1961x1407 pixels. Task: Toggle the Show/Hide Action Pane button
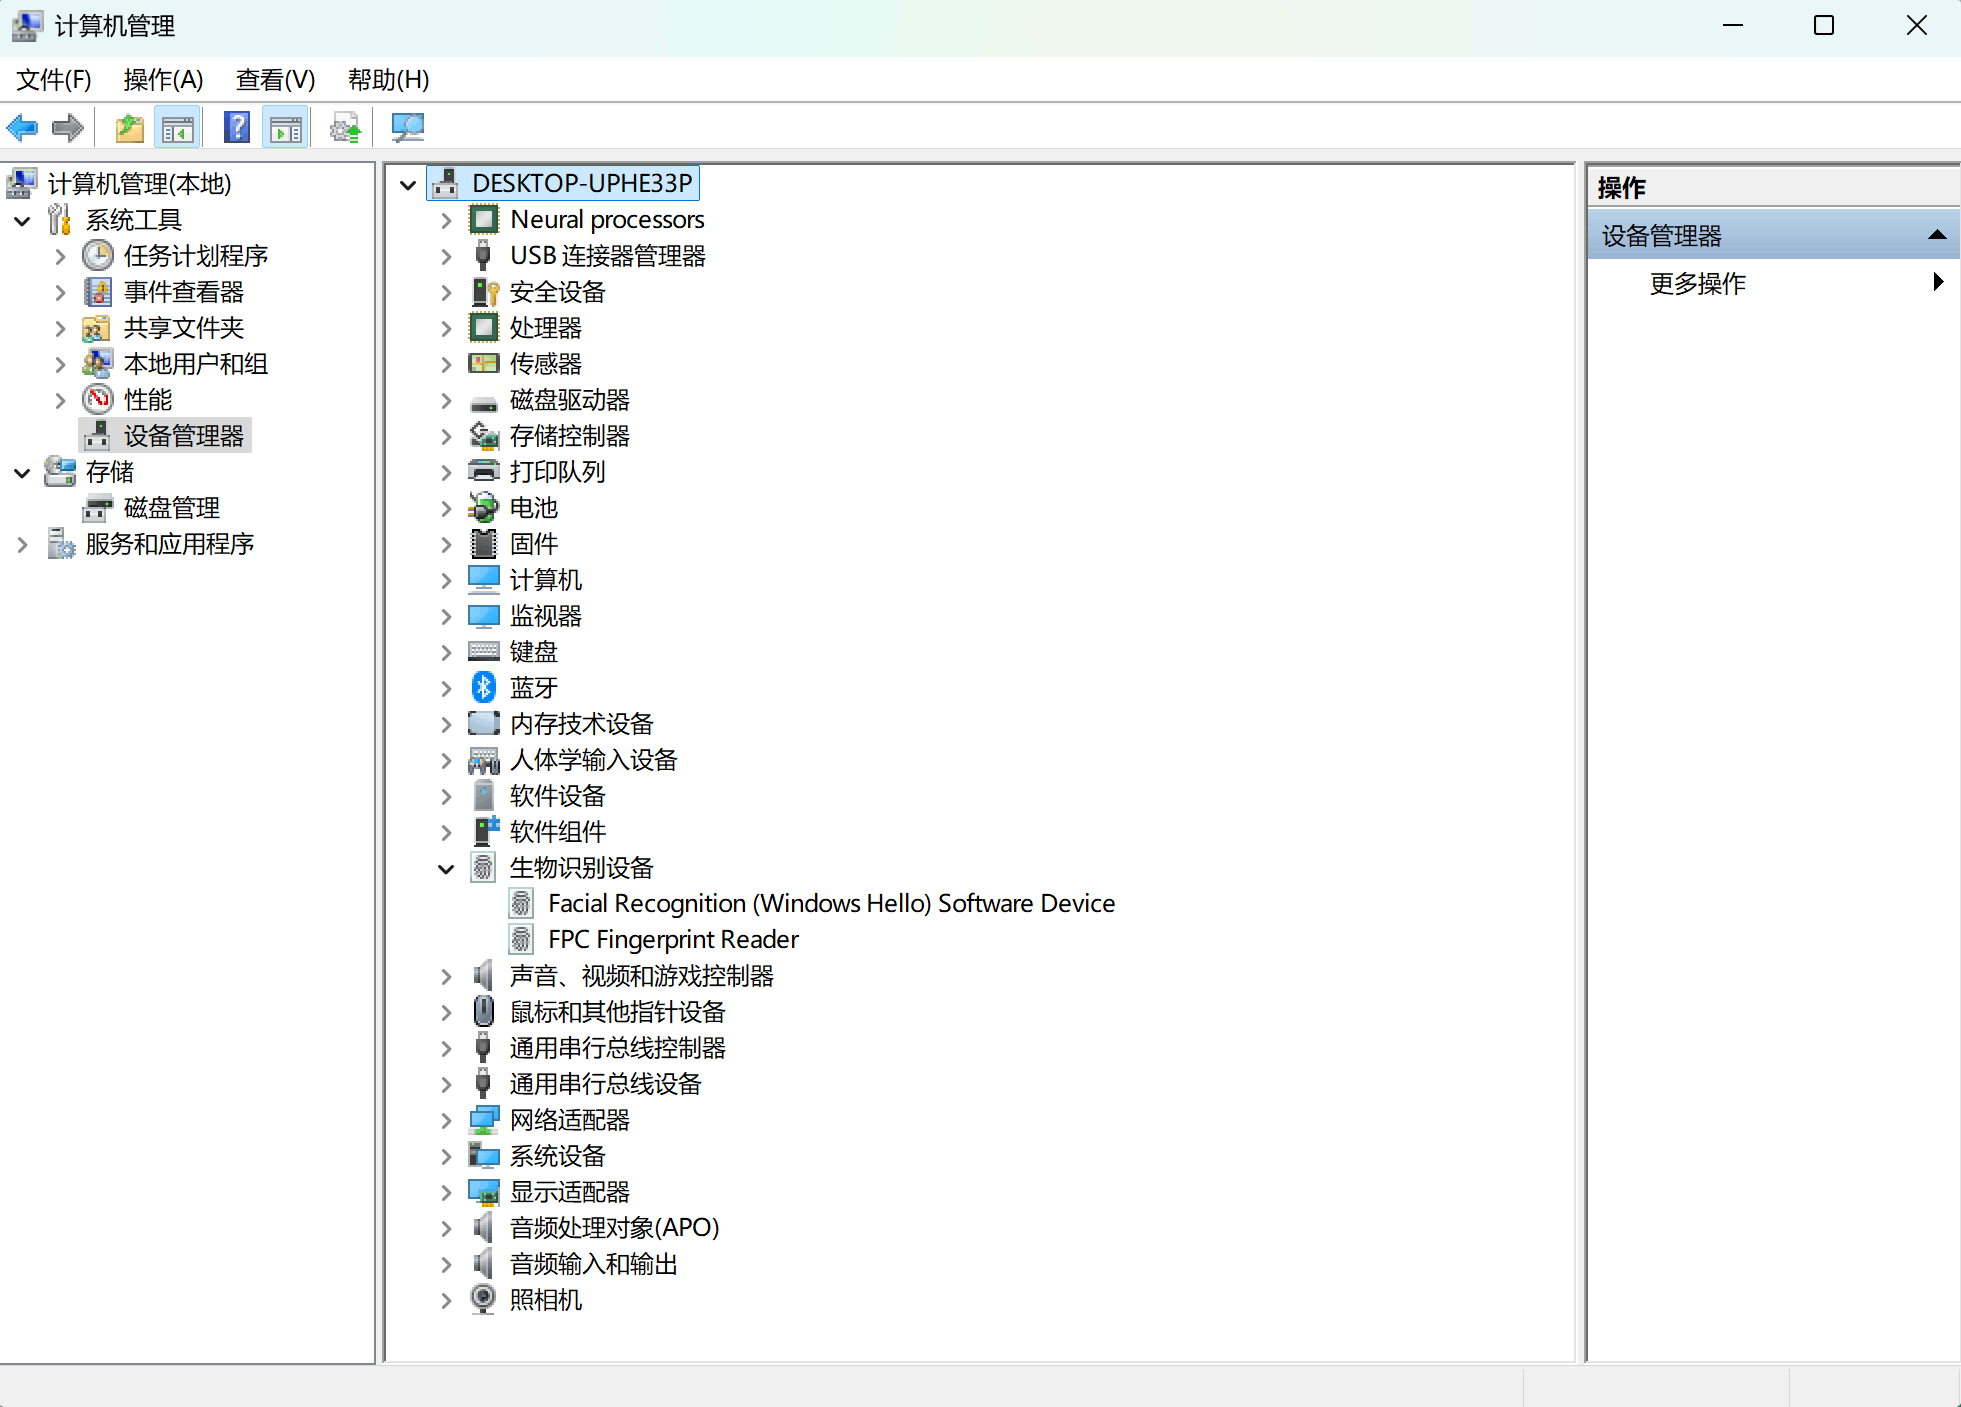[286, 128]
